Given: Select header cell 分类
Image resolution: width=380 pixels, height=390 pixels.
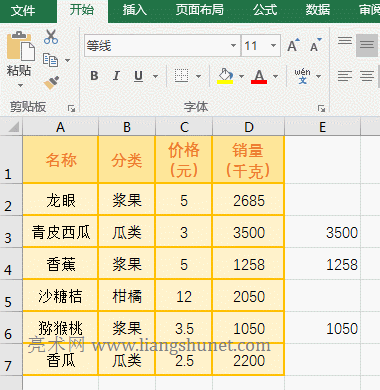Looking at the screenshot, I should 127,160.
